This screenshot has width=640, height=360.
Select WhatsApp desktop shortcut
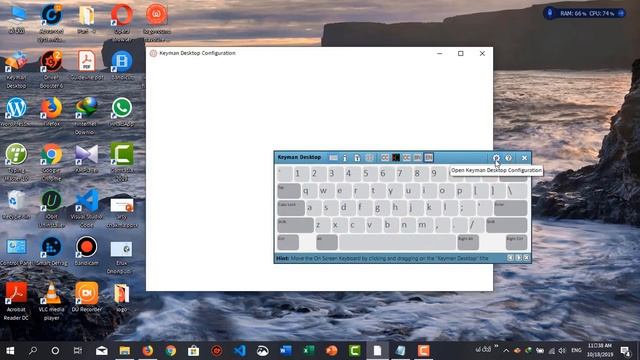pos(122,112)
